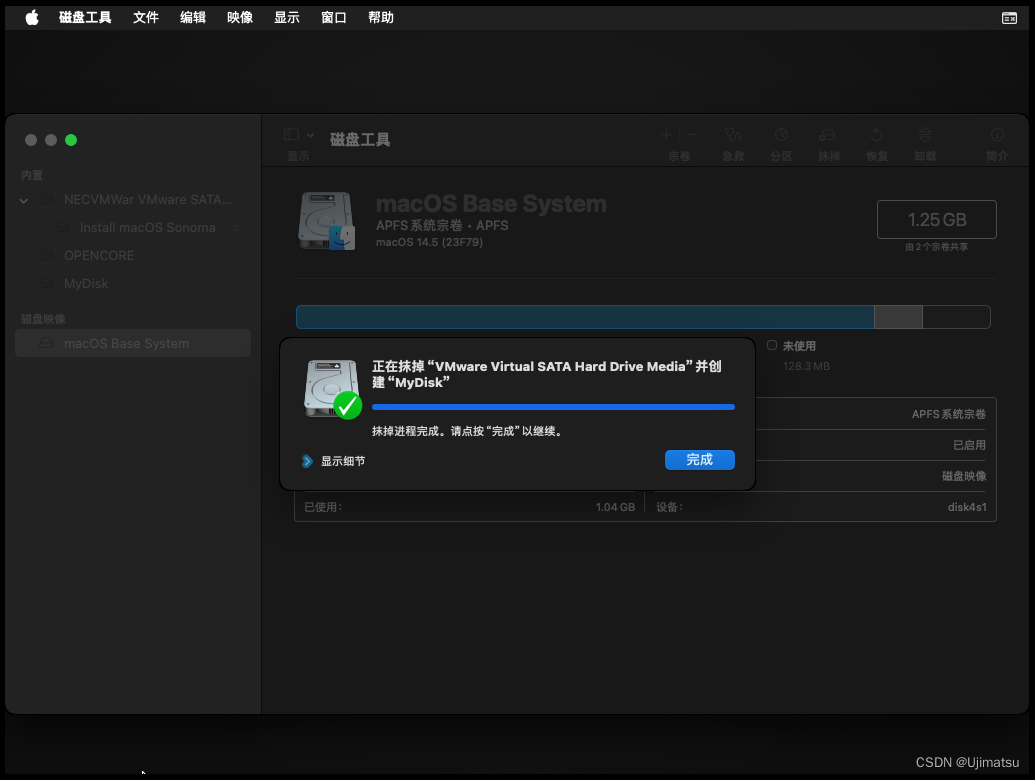Collapse the NECVMWar VMware SATA disk tree
This screenshot has width=1035, height=780.
[24, 200]
